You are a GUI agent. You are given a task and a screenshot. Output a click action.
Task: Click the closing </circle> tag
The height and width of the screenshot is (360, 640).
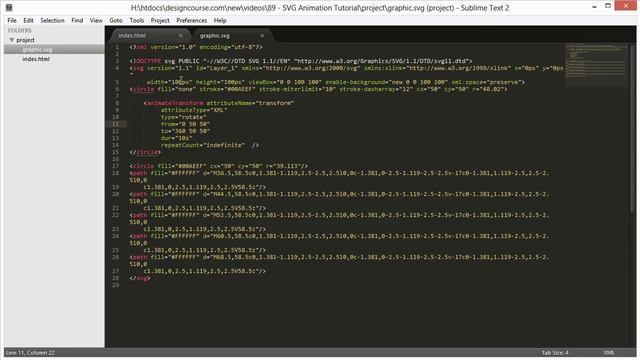point(145,152)
